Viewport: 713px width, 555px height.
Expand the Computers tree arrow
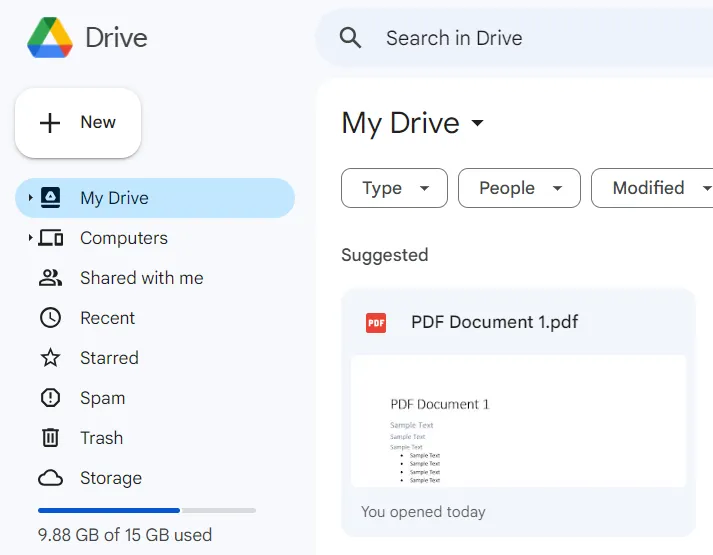coord(30,238)
